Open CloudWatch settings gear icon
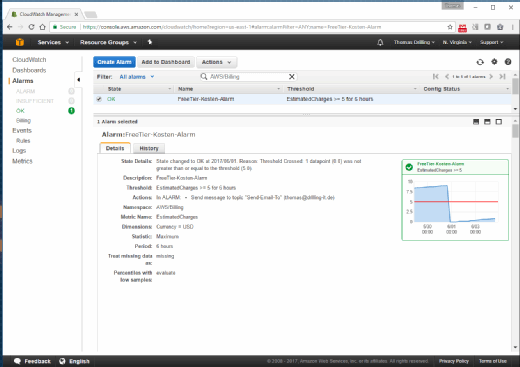This screenshot has height=367, width=520. [x=494, y=62]
